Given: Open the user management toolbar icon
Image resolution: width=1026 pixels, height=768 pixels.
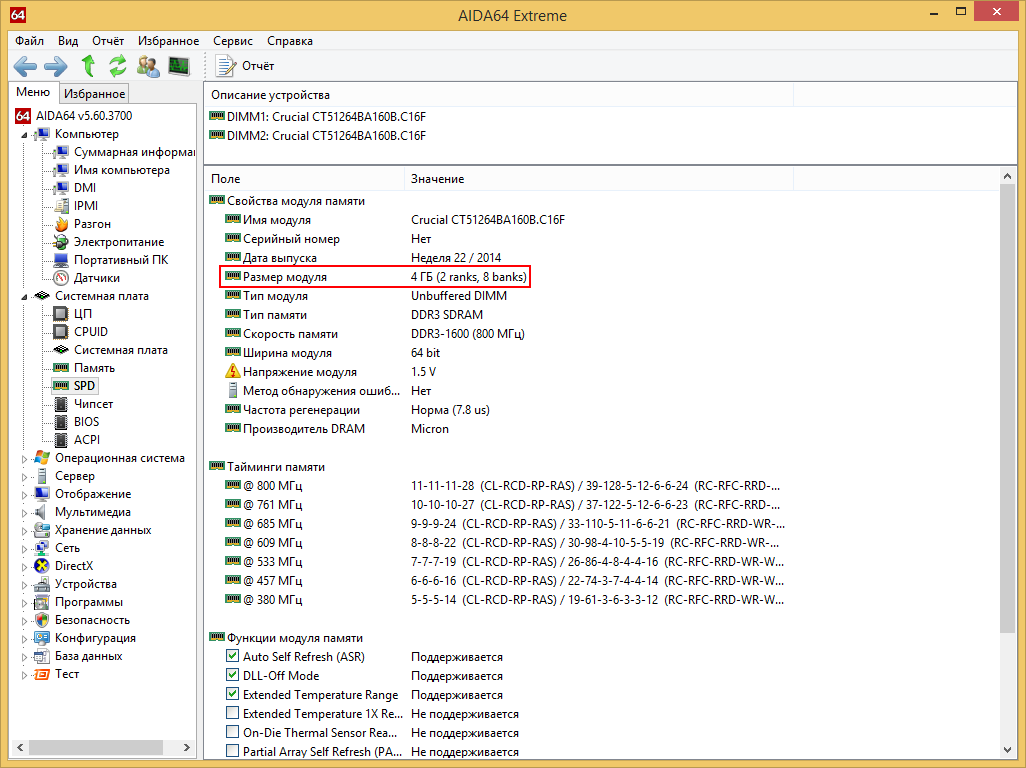Looking at the screenshot, I should click(x=148, y=66).
